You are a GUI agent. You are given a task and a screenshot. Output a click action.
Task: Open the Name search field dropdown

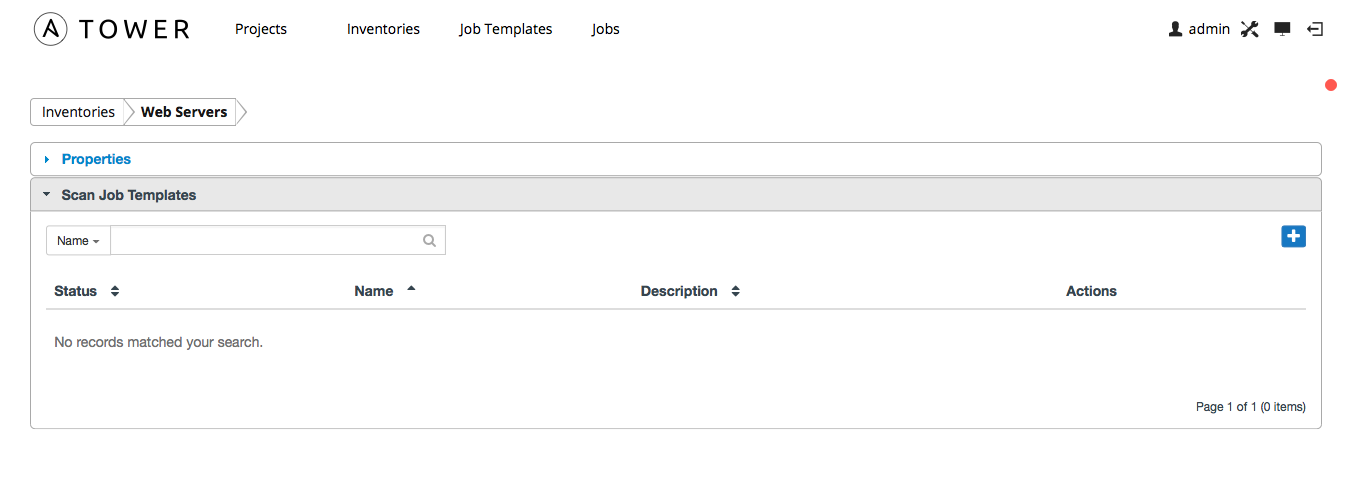tap(78, 240)
